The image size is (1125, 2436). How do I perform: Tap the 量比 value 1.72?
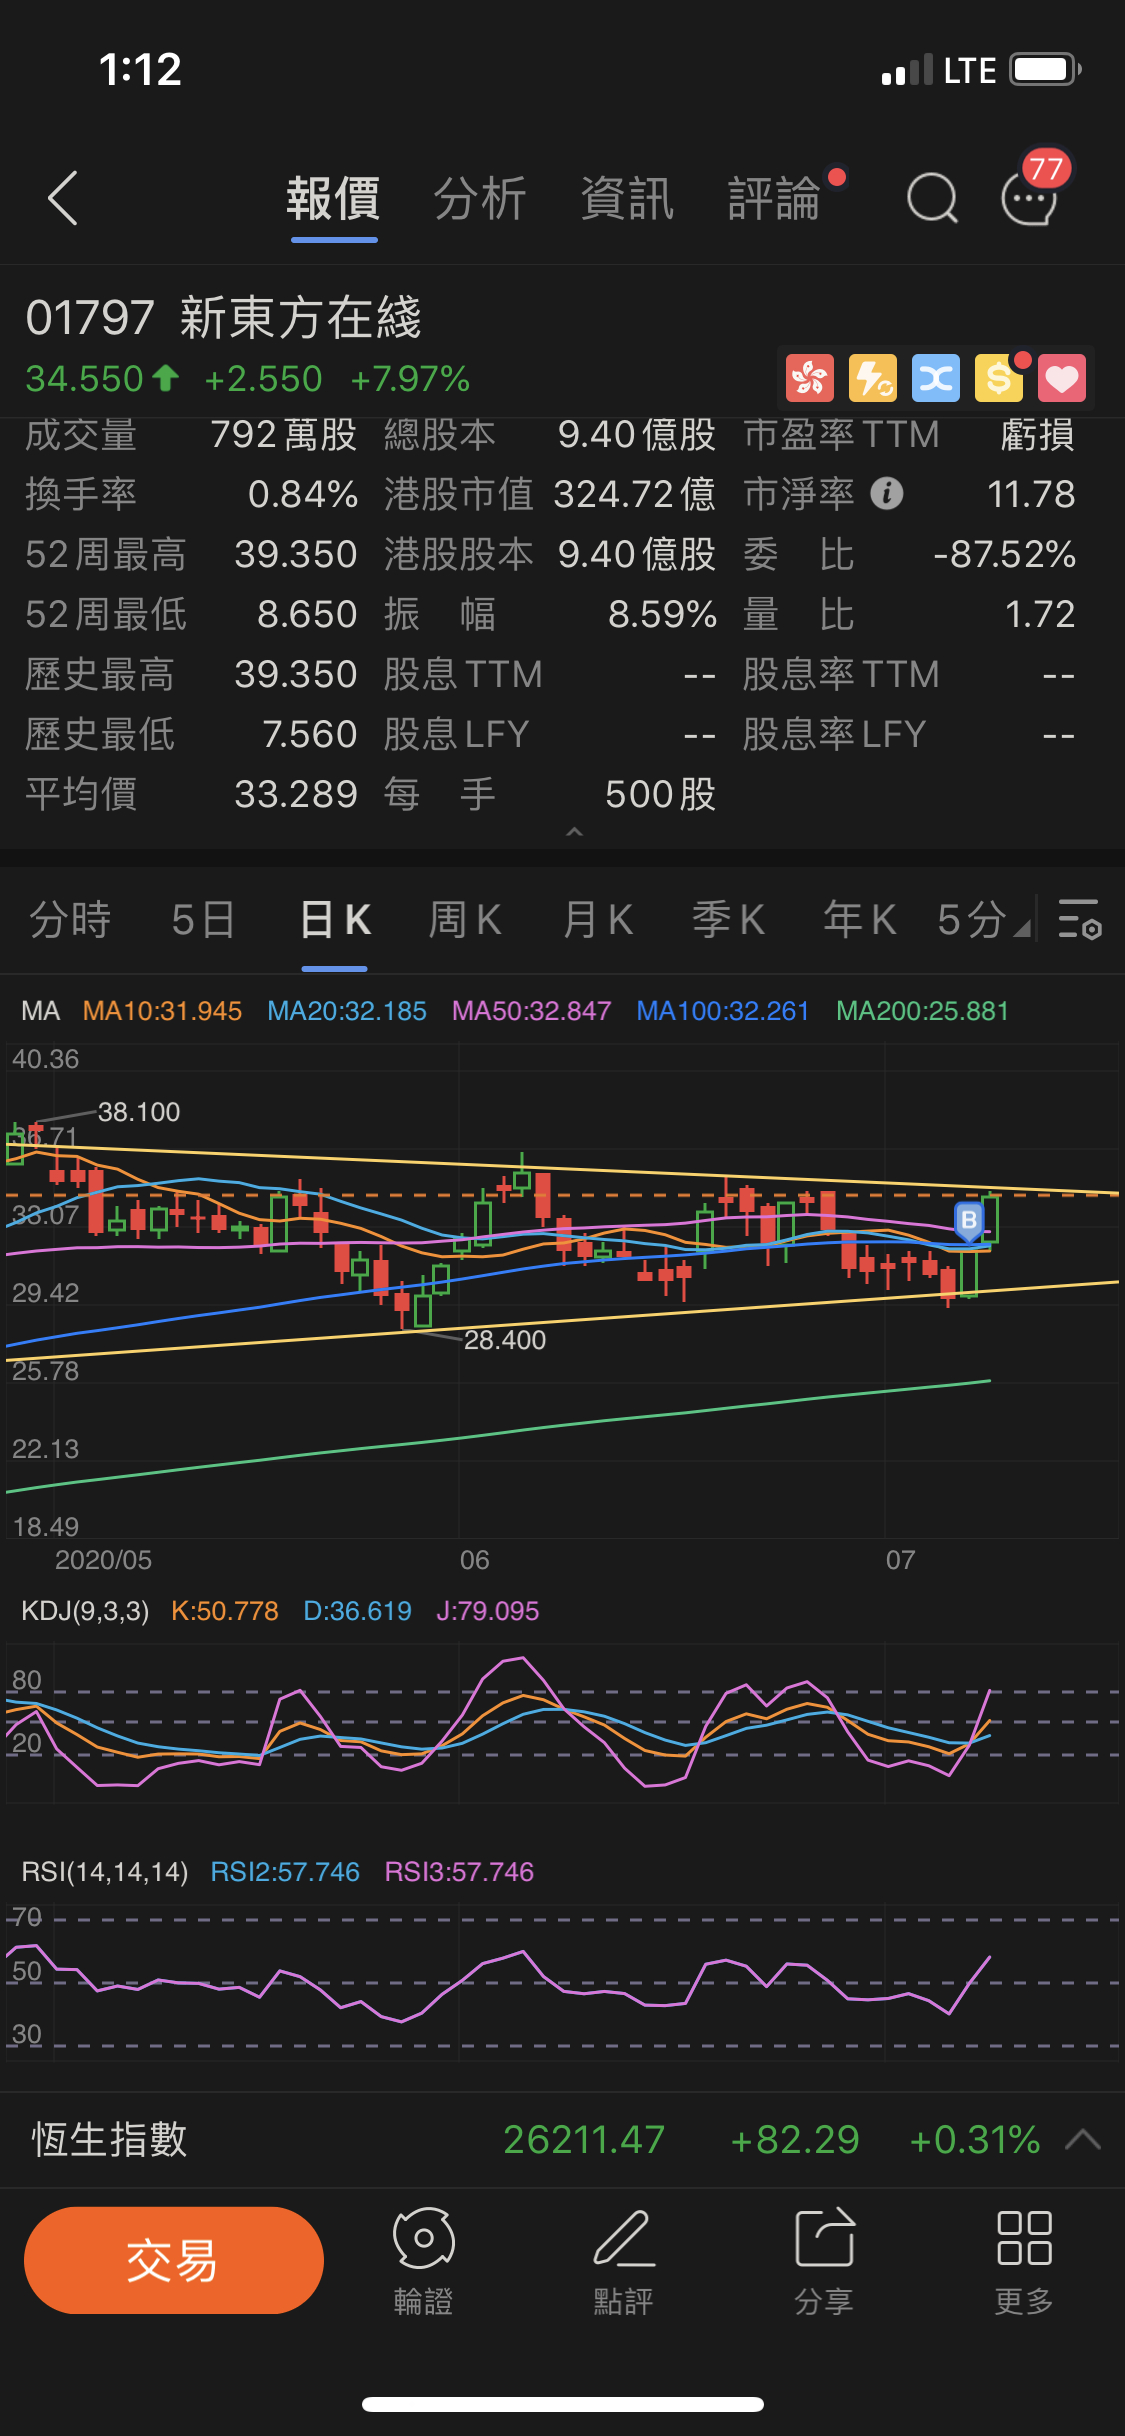click(x=1040, y=614)
